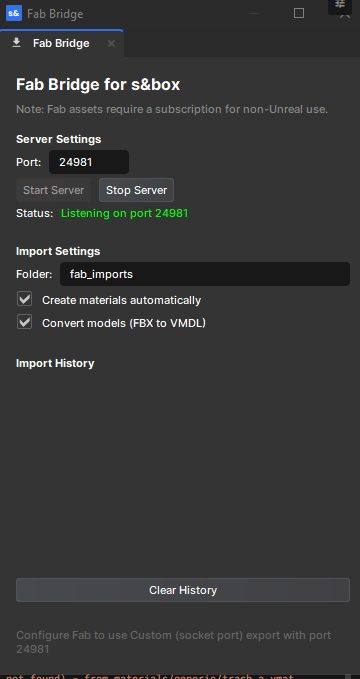
Task: Disable Create materials automatically checkbox
Action: tap(24, 299)
